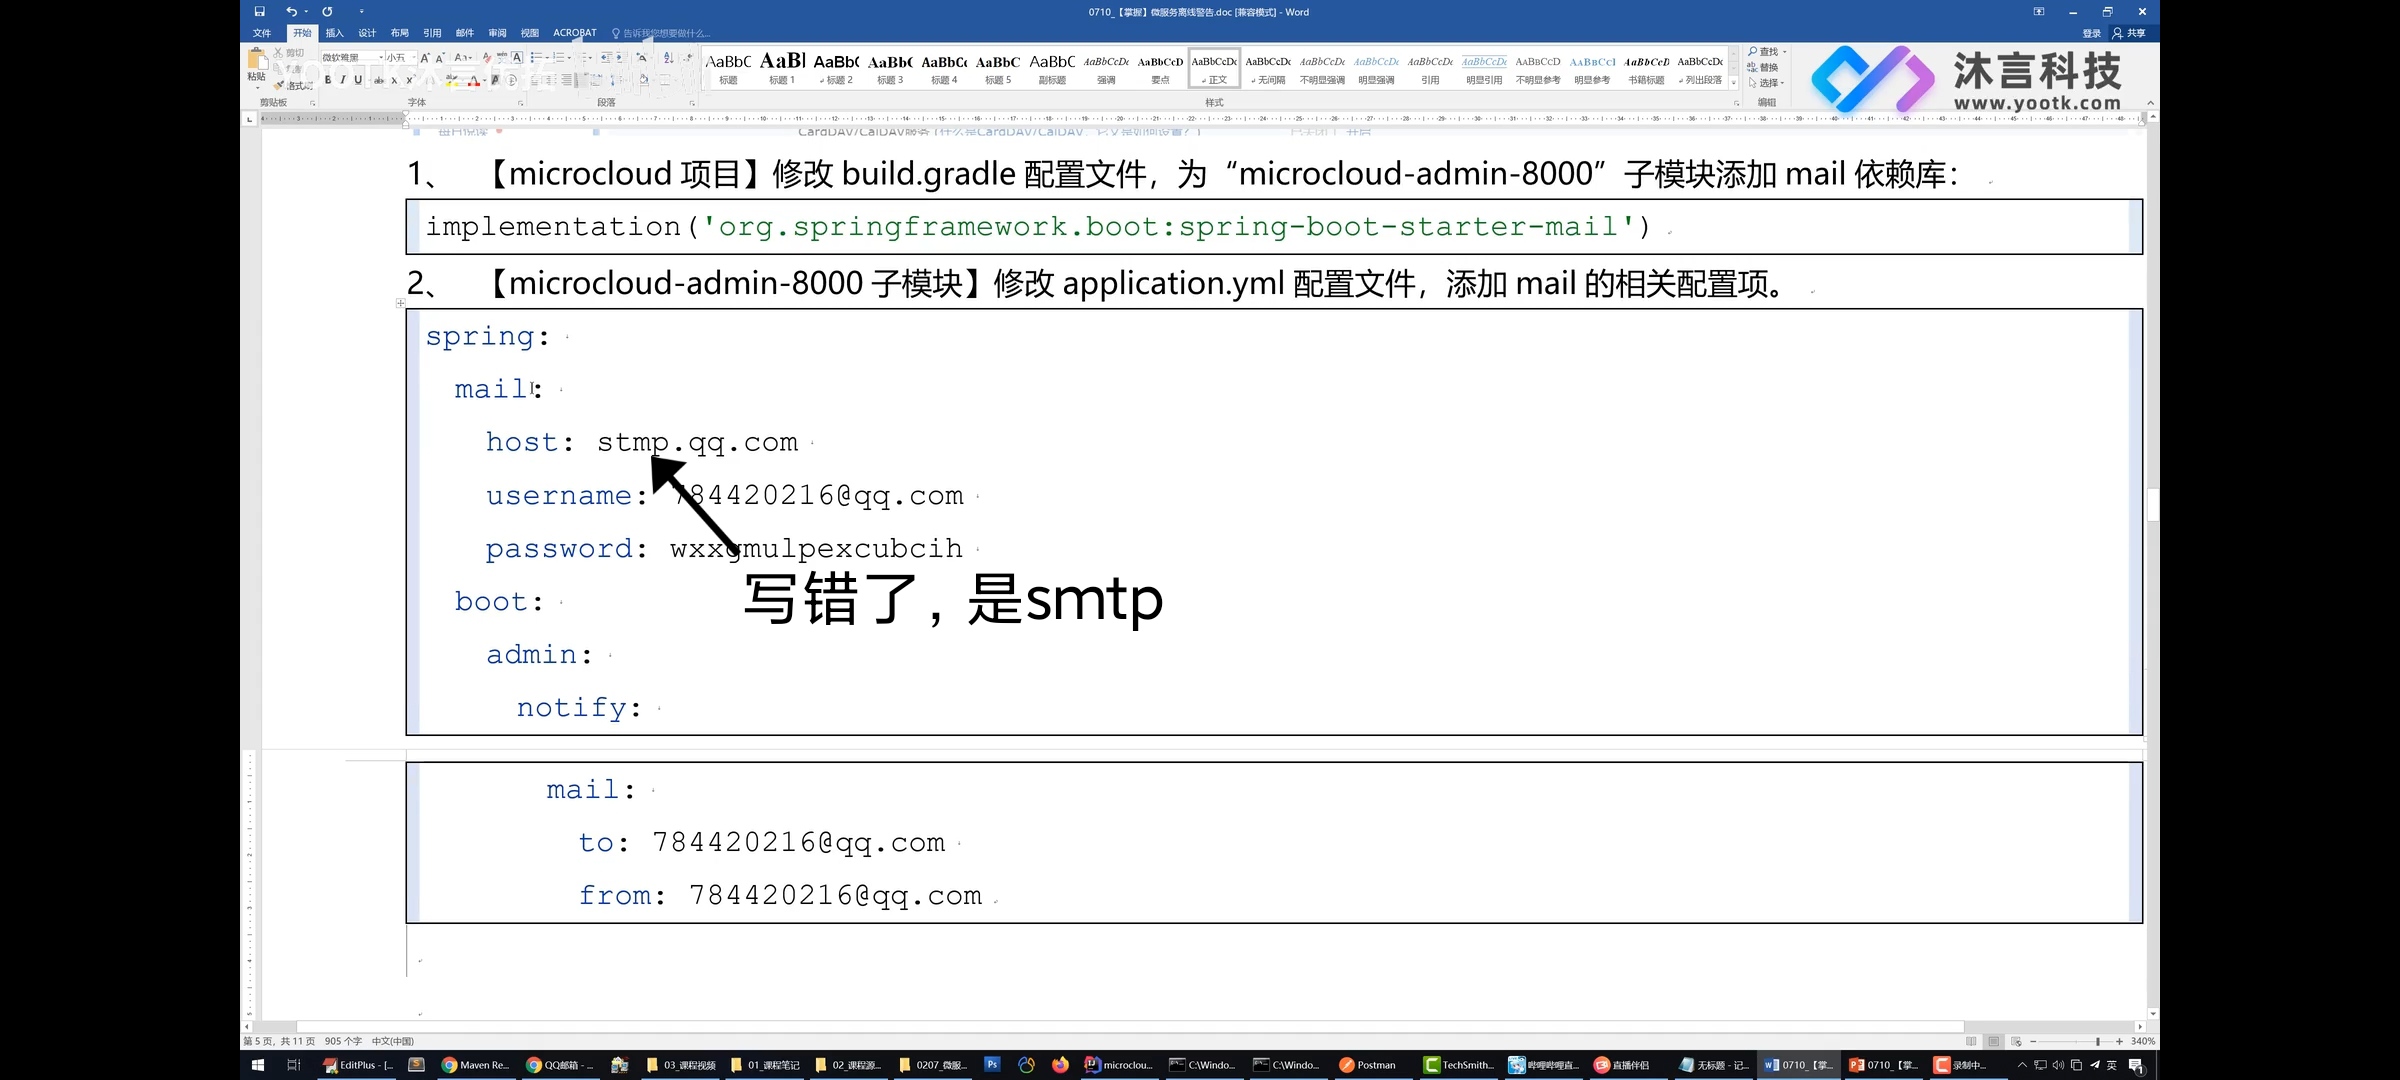Click the Undo arrow icon

coord(291,12)
